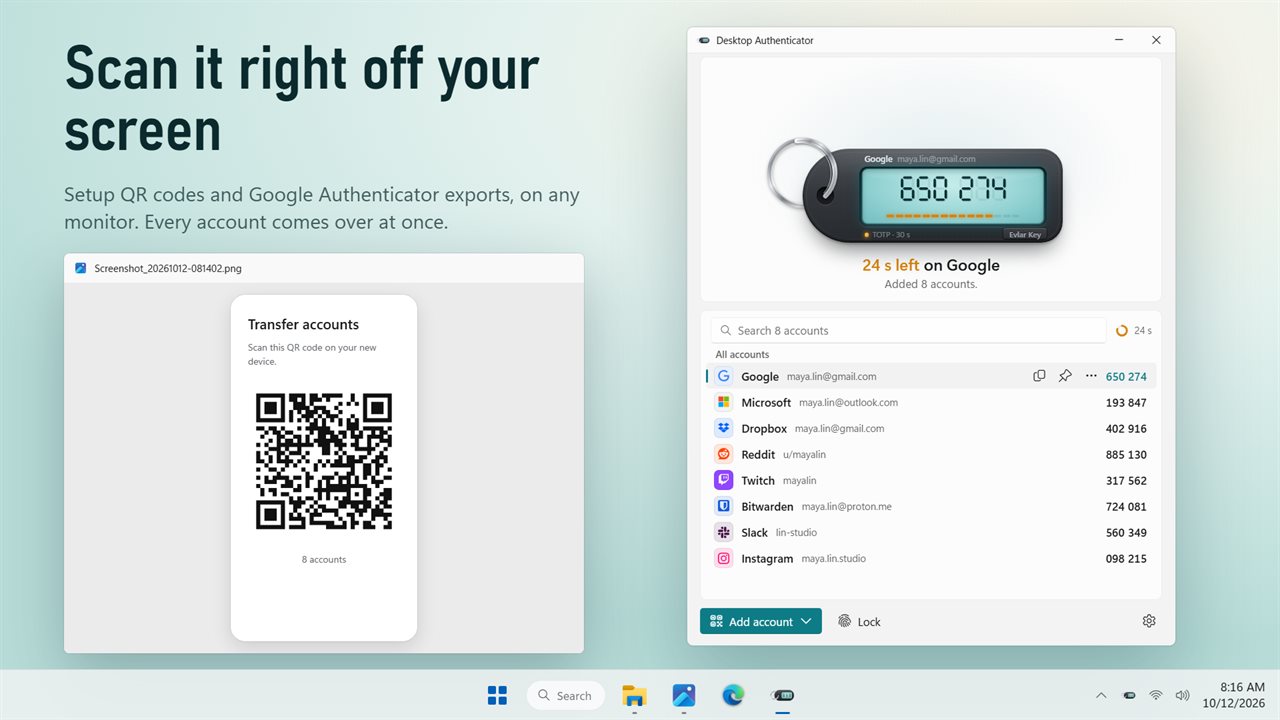1280x720 pixels.
Task: Click the QR code in the screenshot window
Action: 324,461
